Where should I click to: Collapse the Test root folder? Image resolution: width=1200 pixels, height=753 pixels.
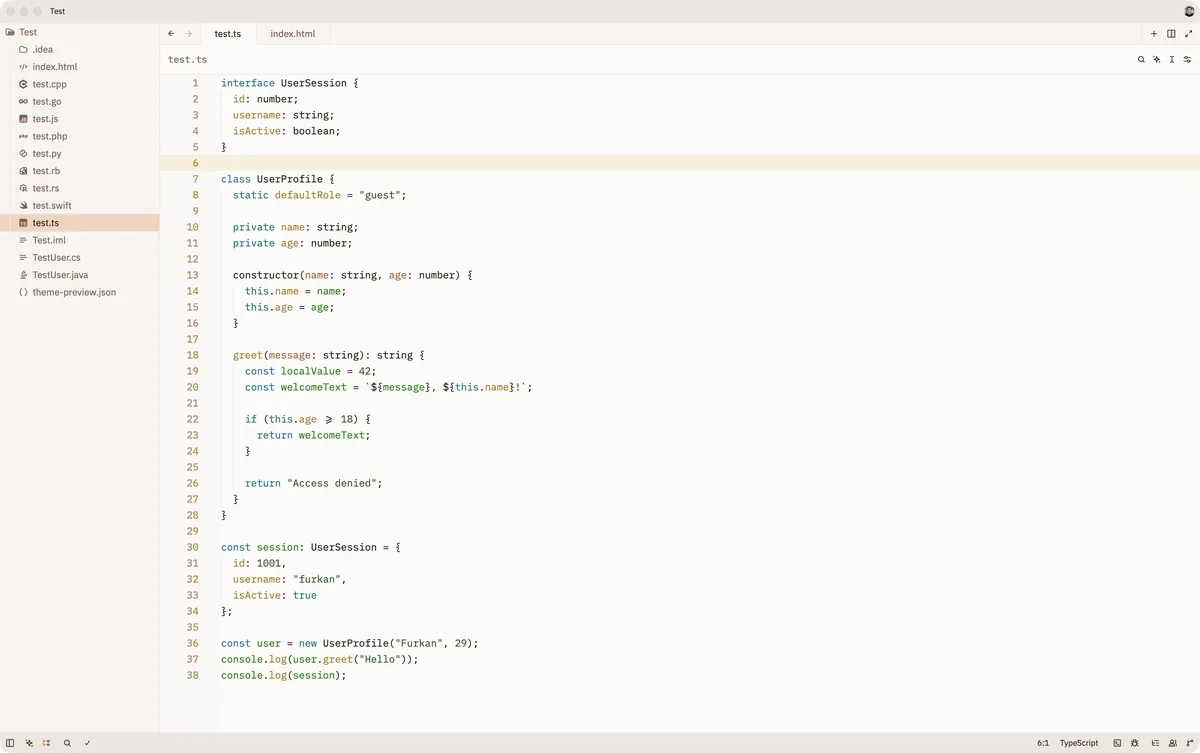[x=80, y=32]
